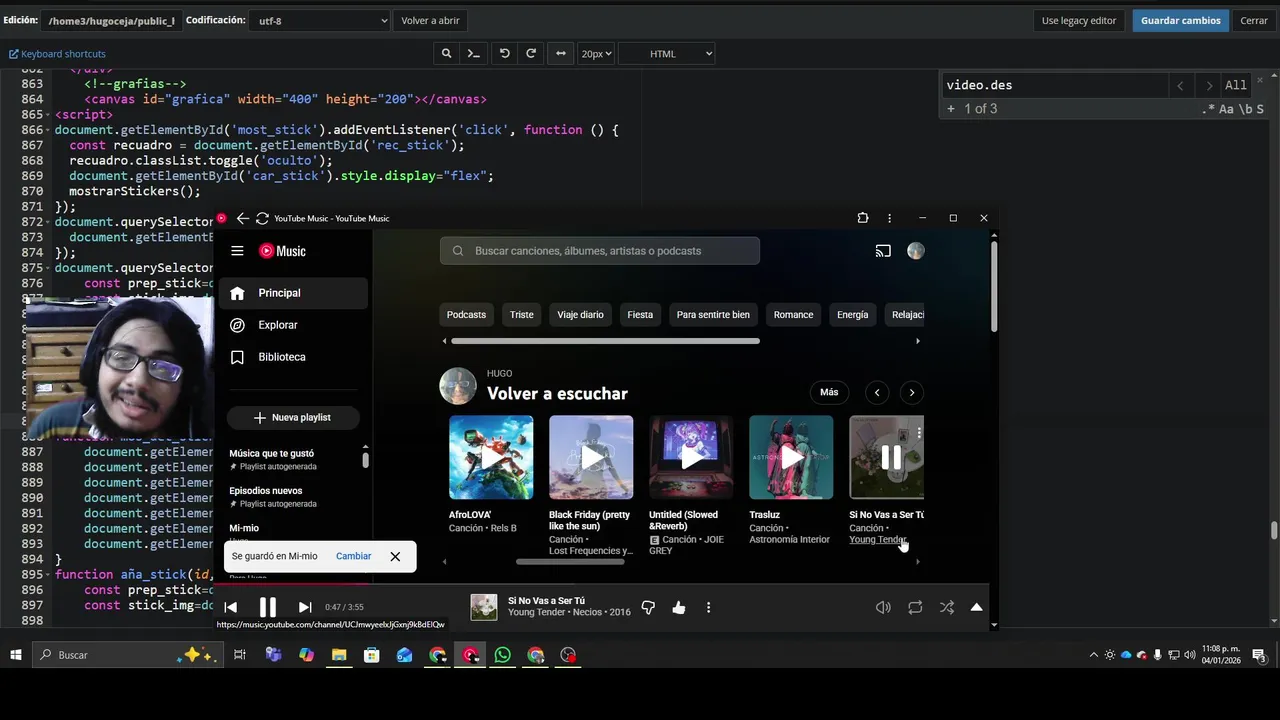Open WhatsApp from the Windows taskbar

point(503,655)
